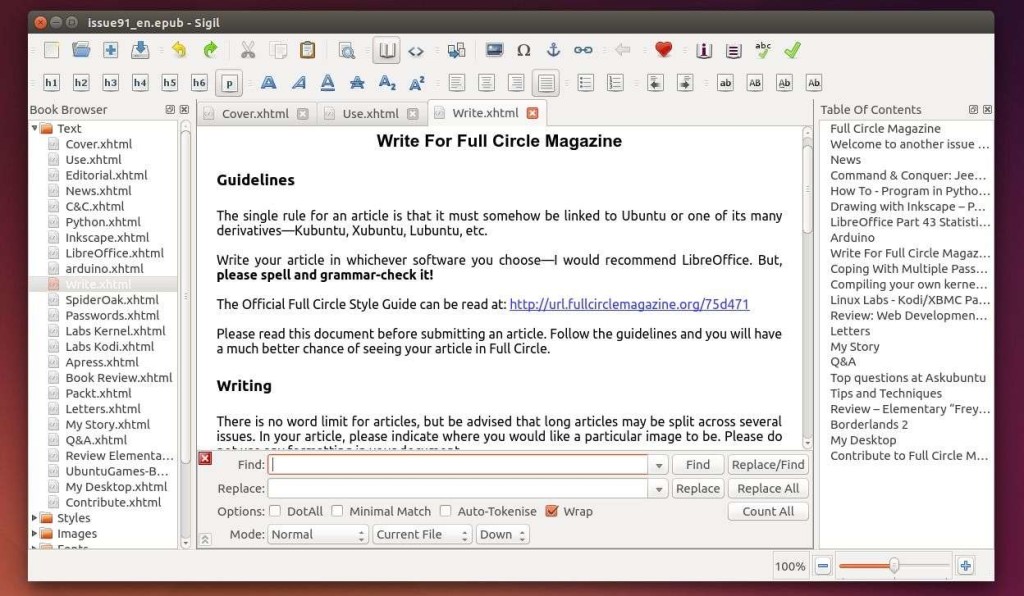This screenshot has height=596, width=1024.
Task: Open Editorial.xhtml in the Book Browser
Action: tap(106, 175)
